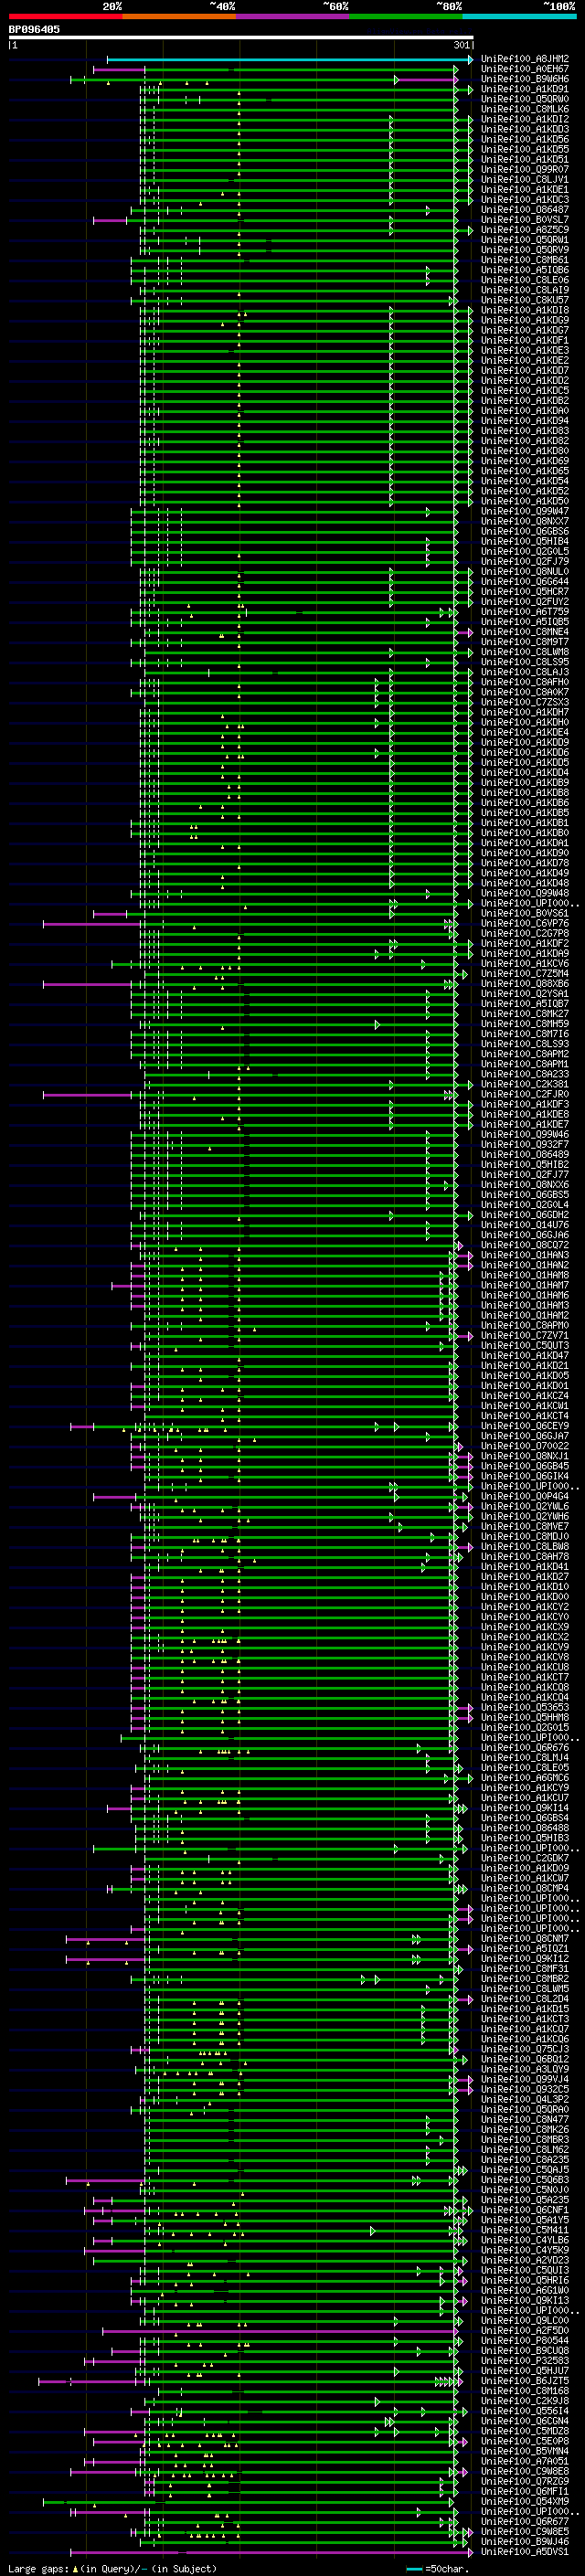Select hit UniRef100_C8LE06

[x=525, y=280]
